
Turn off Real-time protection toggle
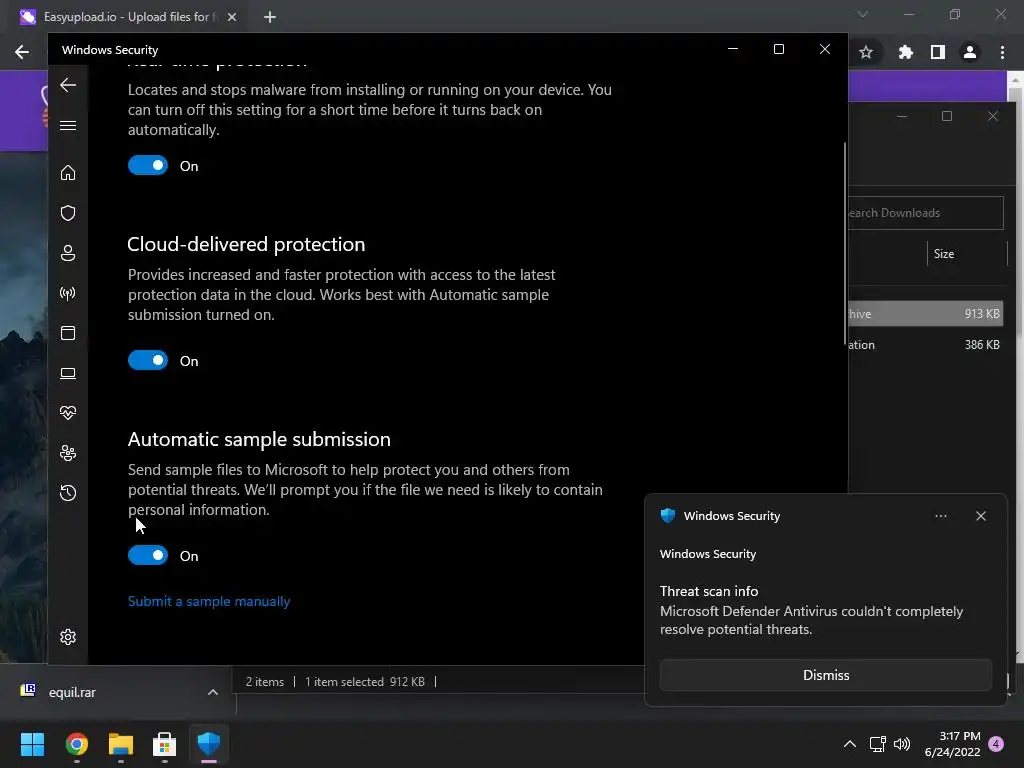point(148,165)
